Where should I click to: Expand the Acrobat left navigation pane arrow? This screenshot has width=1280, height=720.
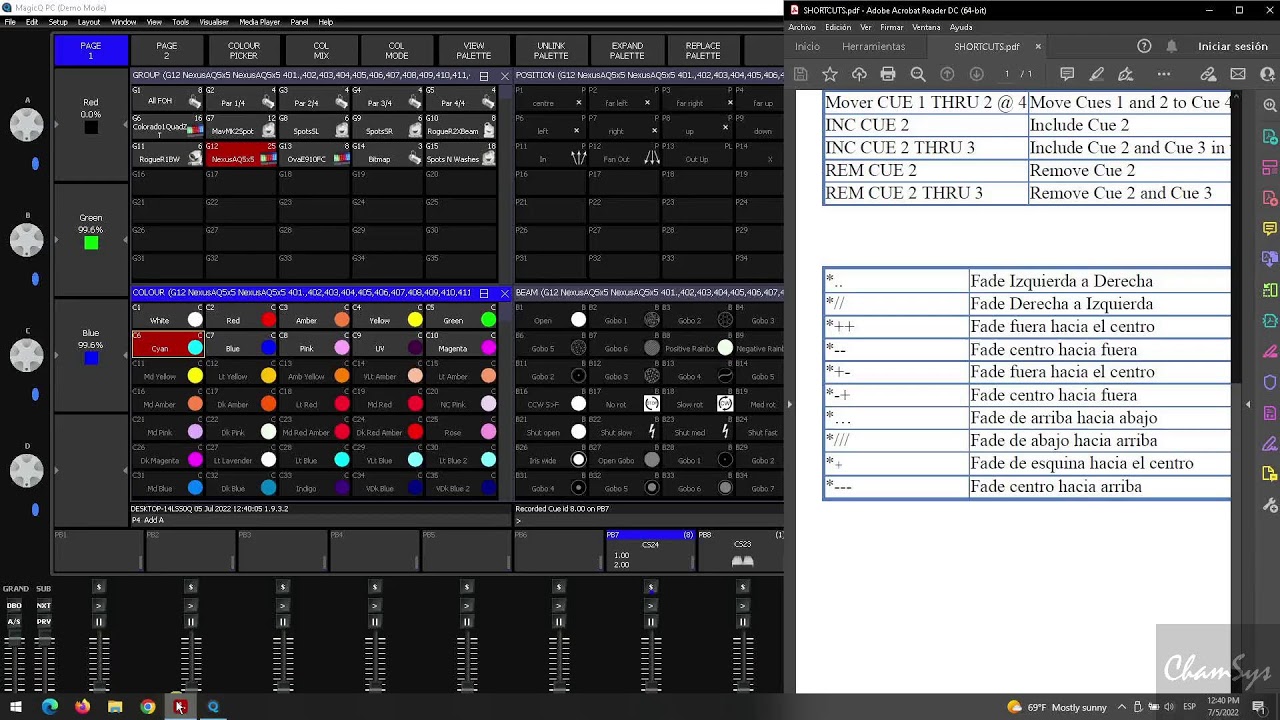pyautogui.click(x=790, y=404)
